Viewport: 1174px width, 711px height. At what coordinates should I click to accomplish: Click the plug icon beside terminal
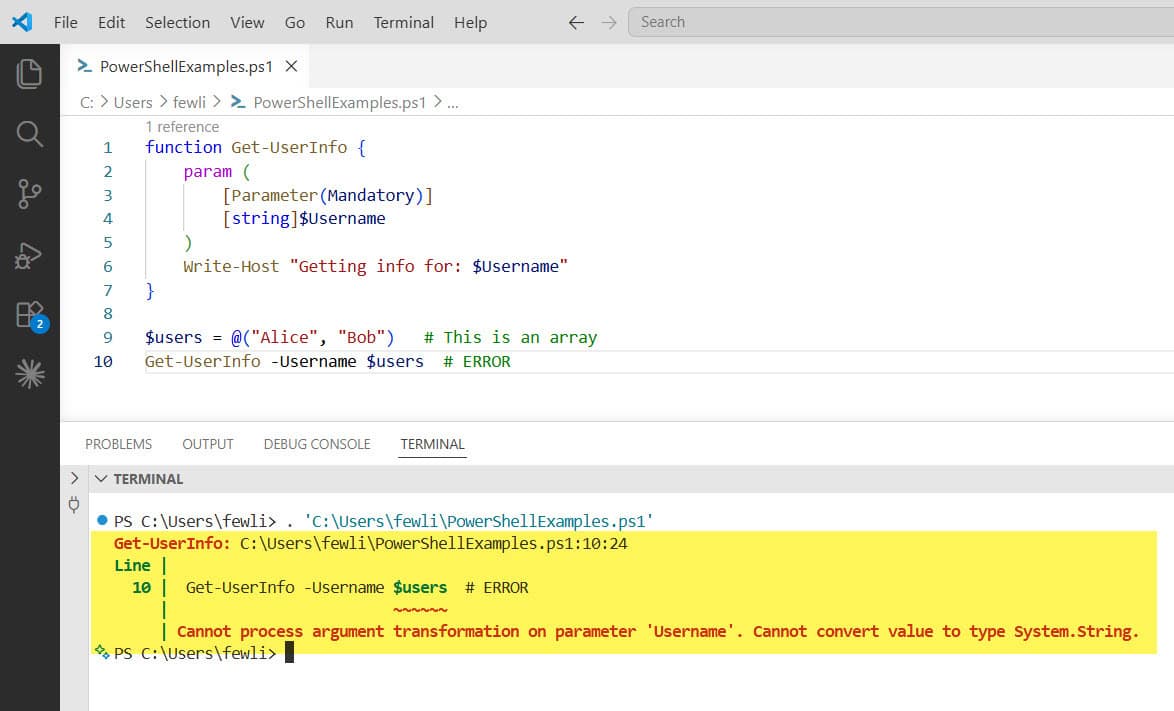tap(73, 504)
